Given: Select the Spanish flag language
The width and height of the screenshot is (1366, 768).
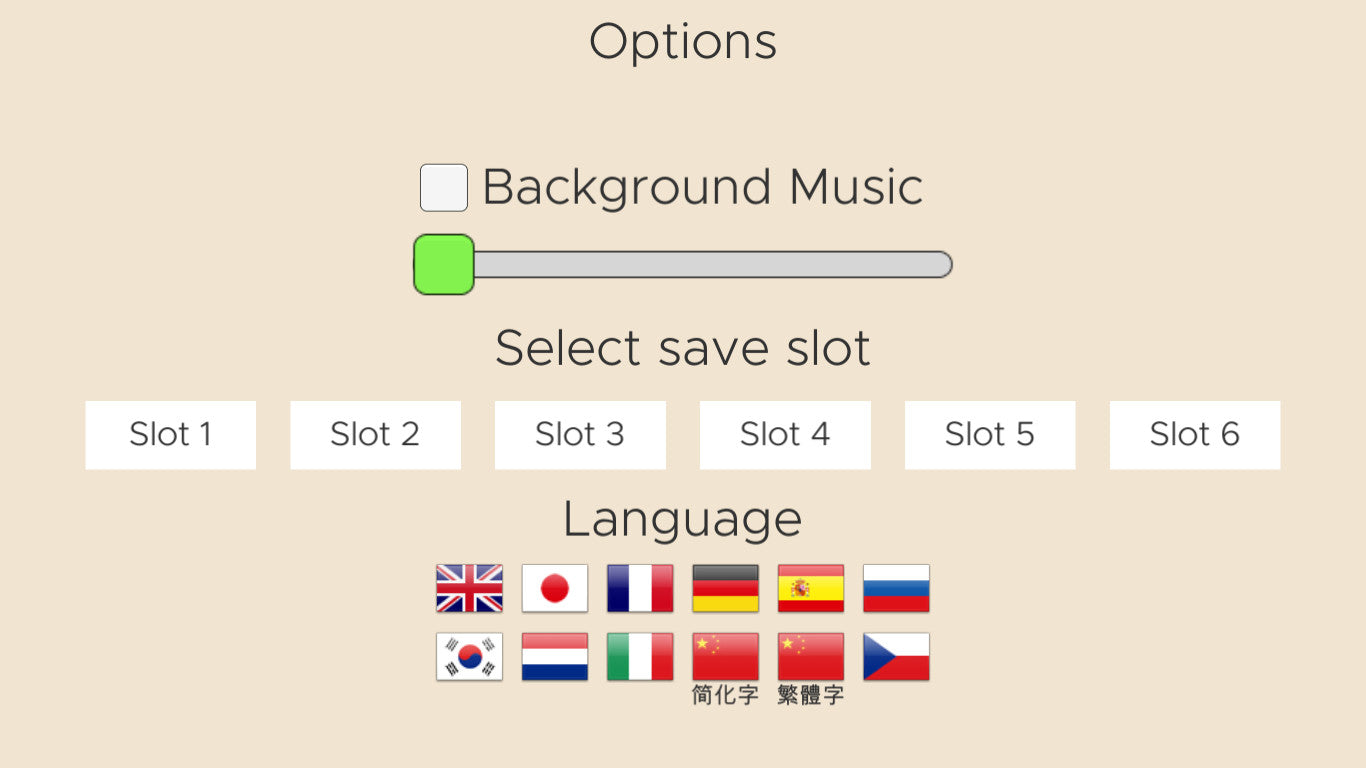Looking at the screenshot, I should pos(810,588).
